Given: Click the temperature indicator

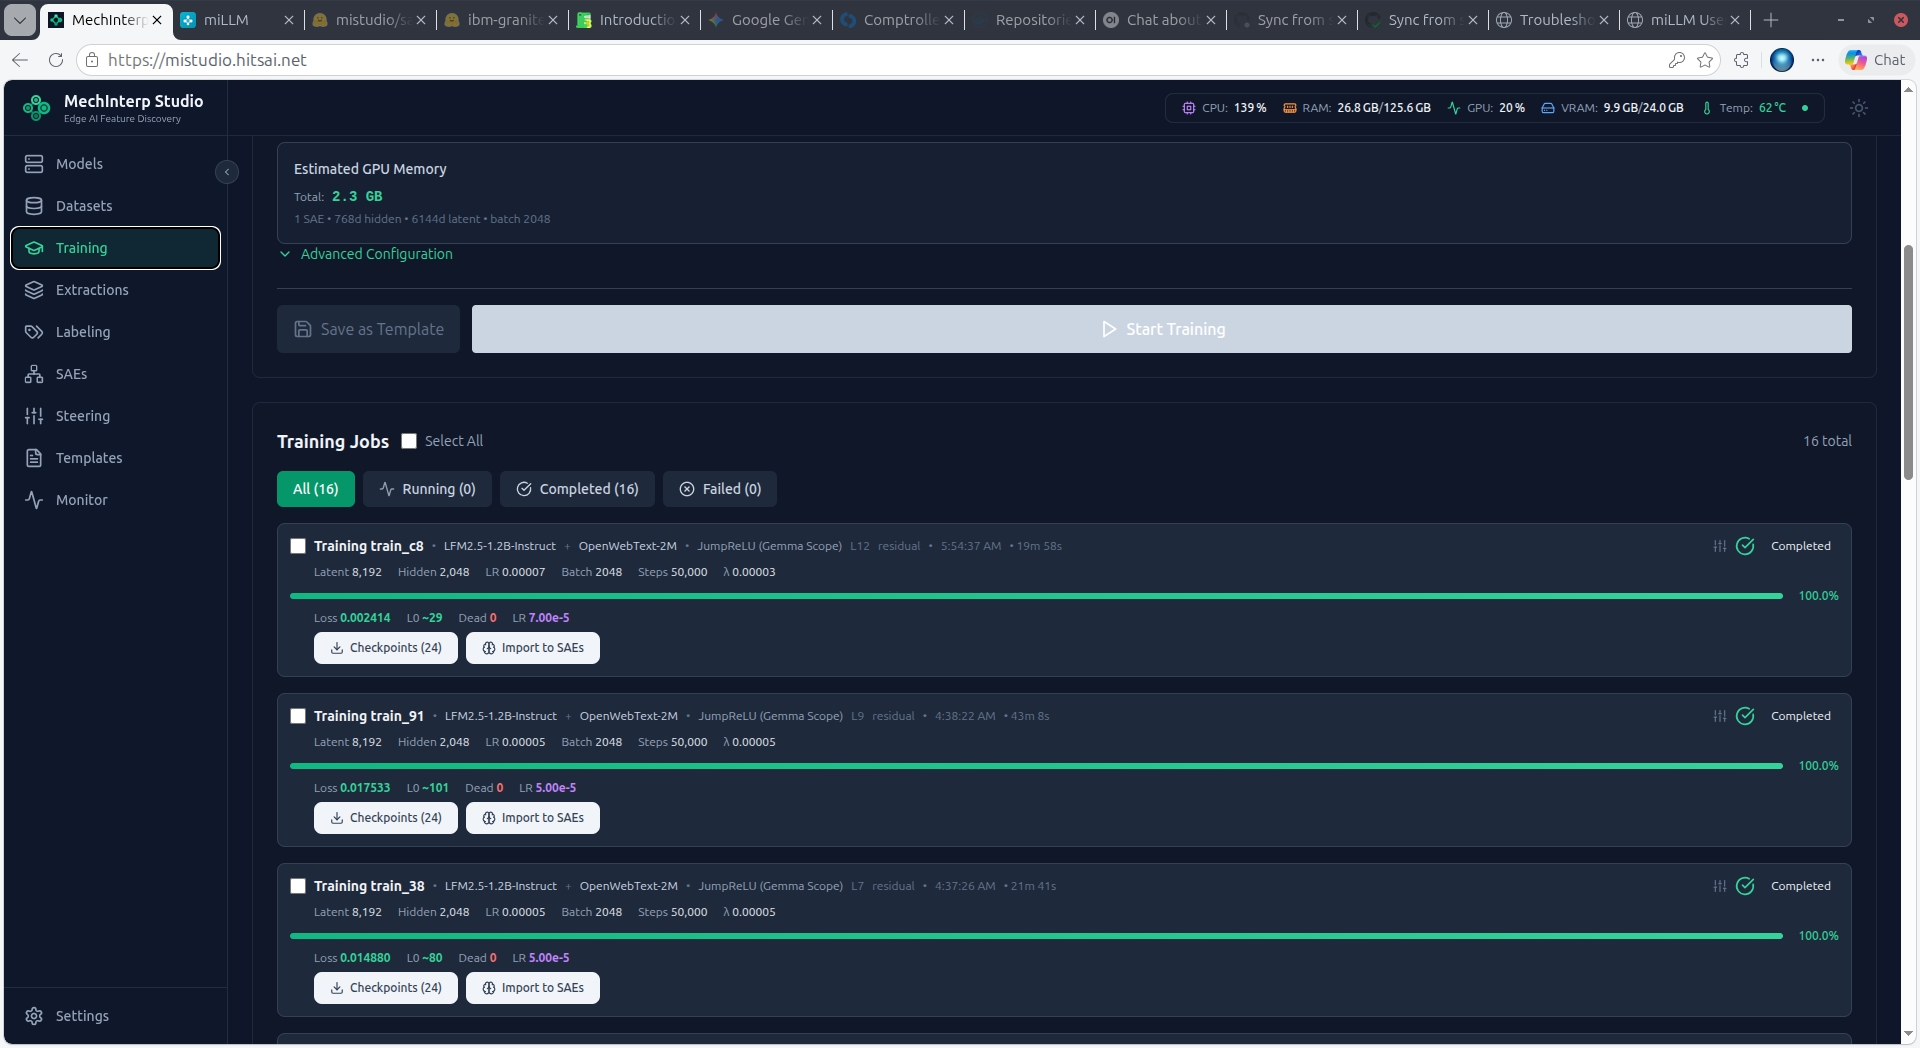Looking at the screenshot, I should click(x=1743, y=108).
